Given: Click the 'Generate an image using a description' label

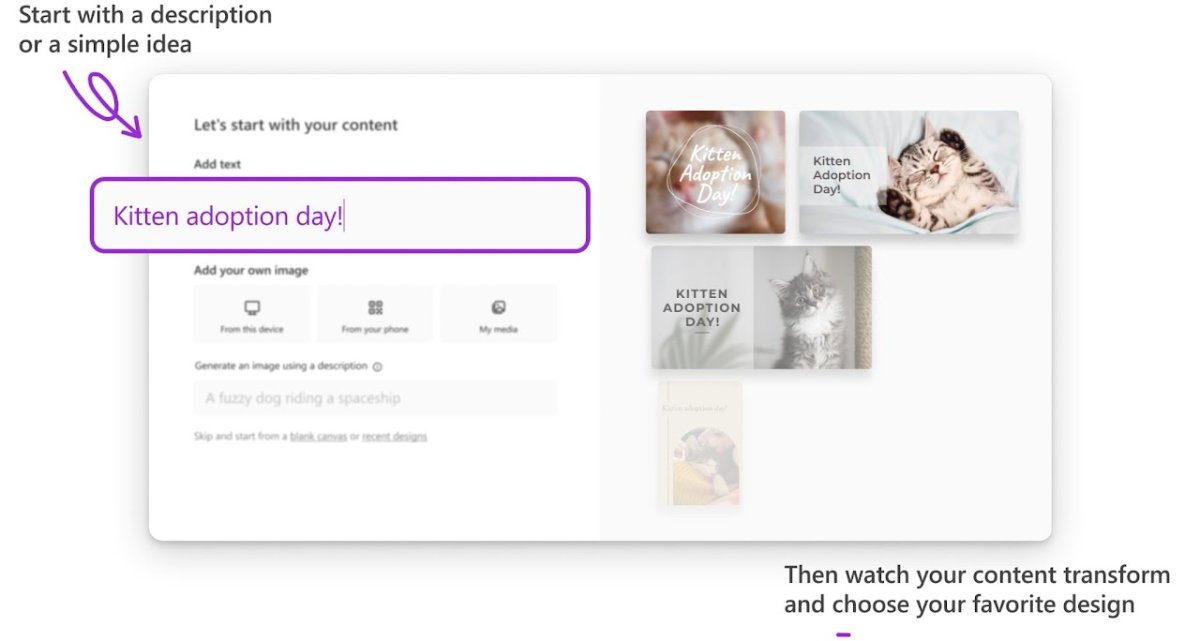Looking at the screenshot, I should [x=281, y=367].
